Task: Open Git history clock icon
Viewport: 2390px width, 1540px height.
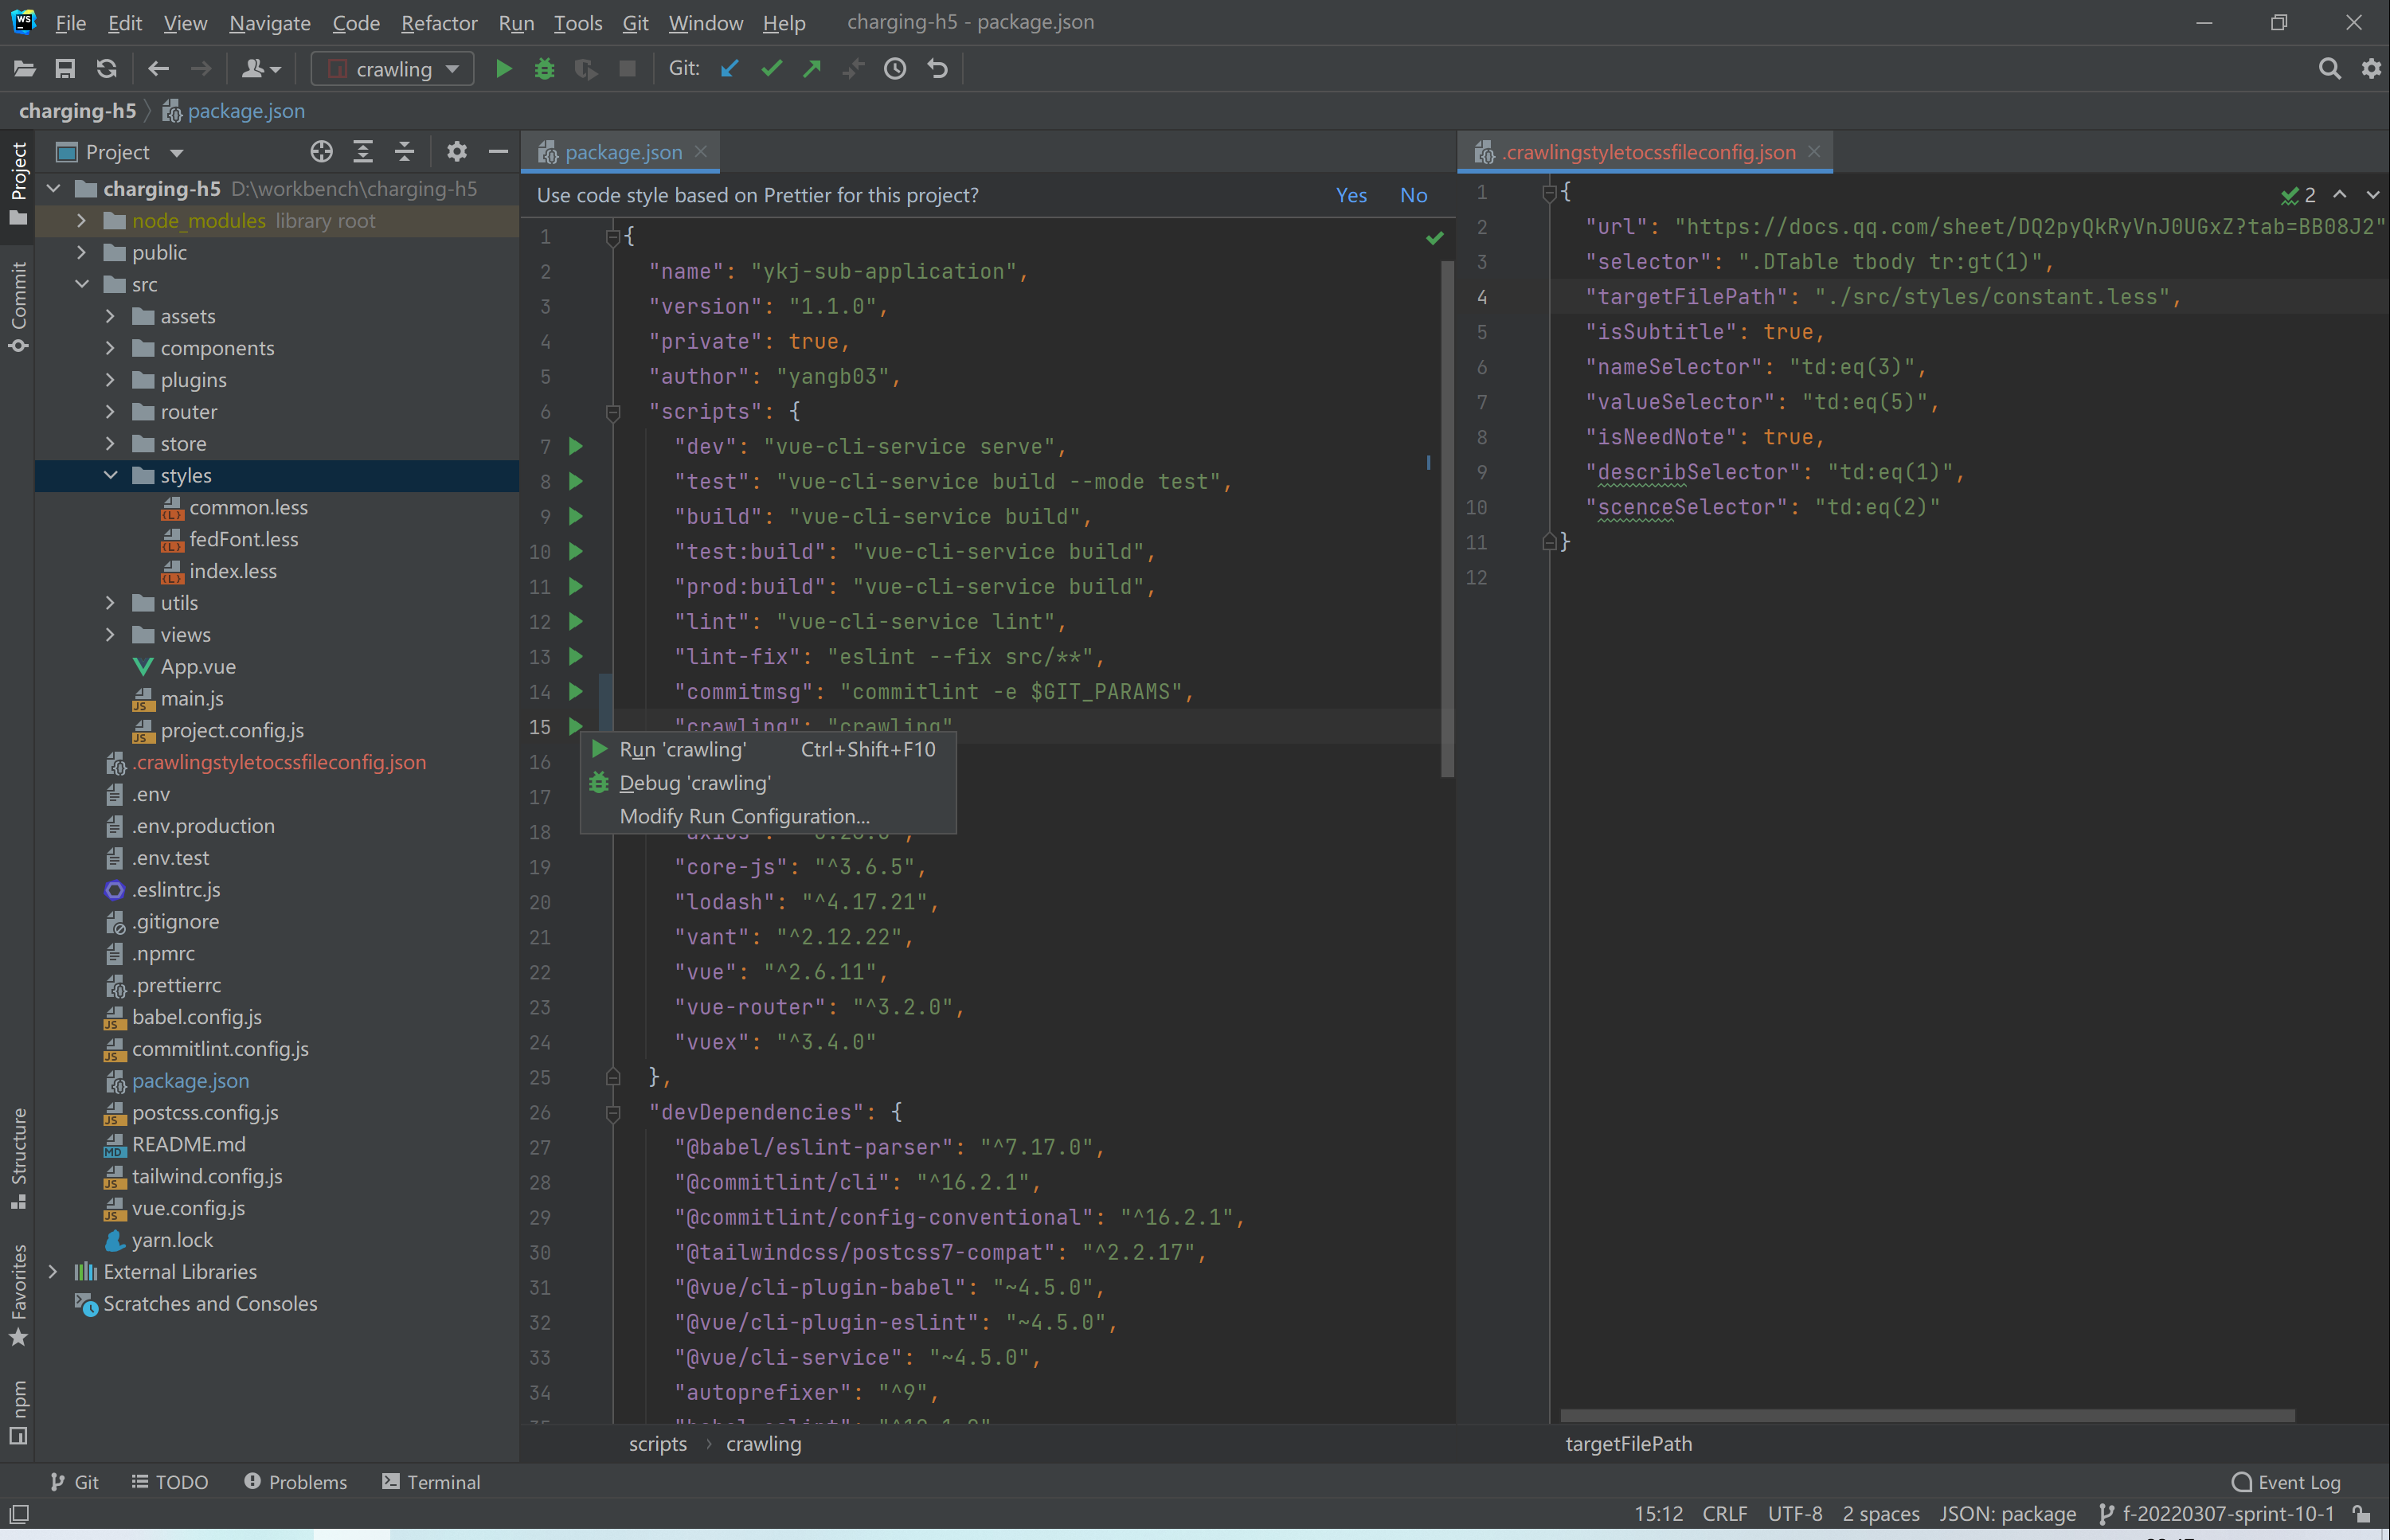Action: coord(895,69)
